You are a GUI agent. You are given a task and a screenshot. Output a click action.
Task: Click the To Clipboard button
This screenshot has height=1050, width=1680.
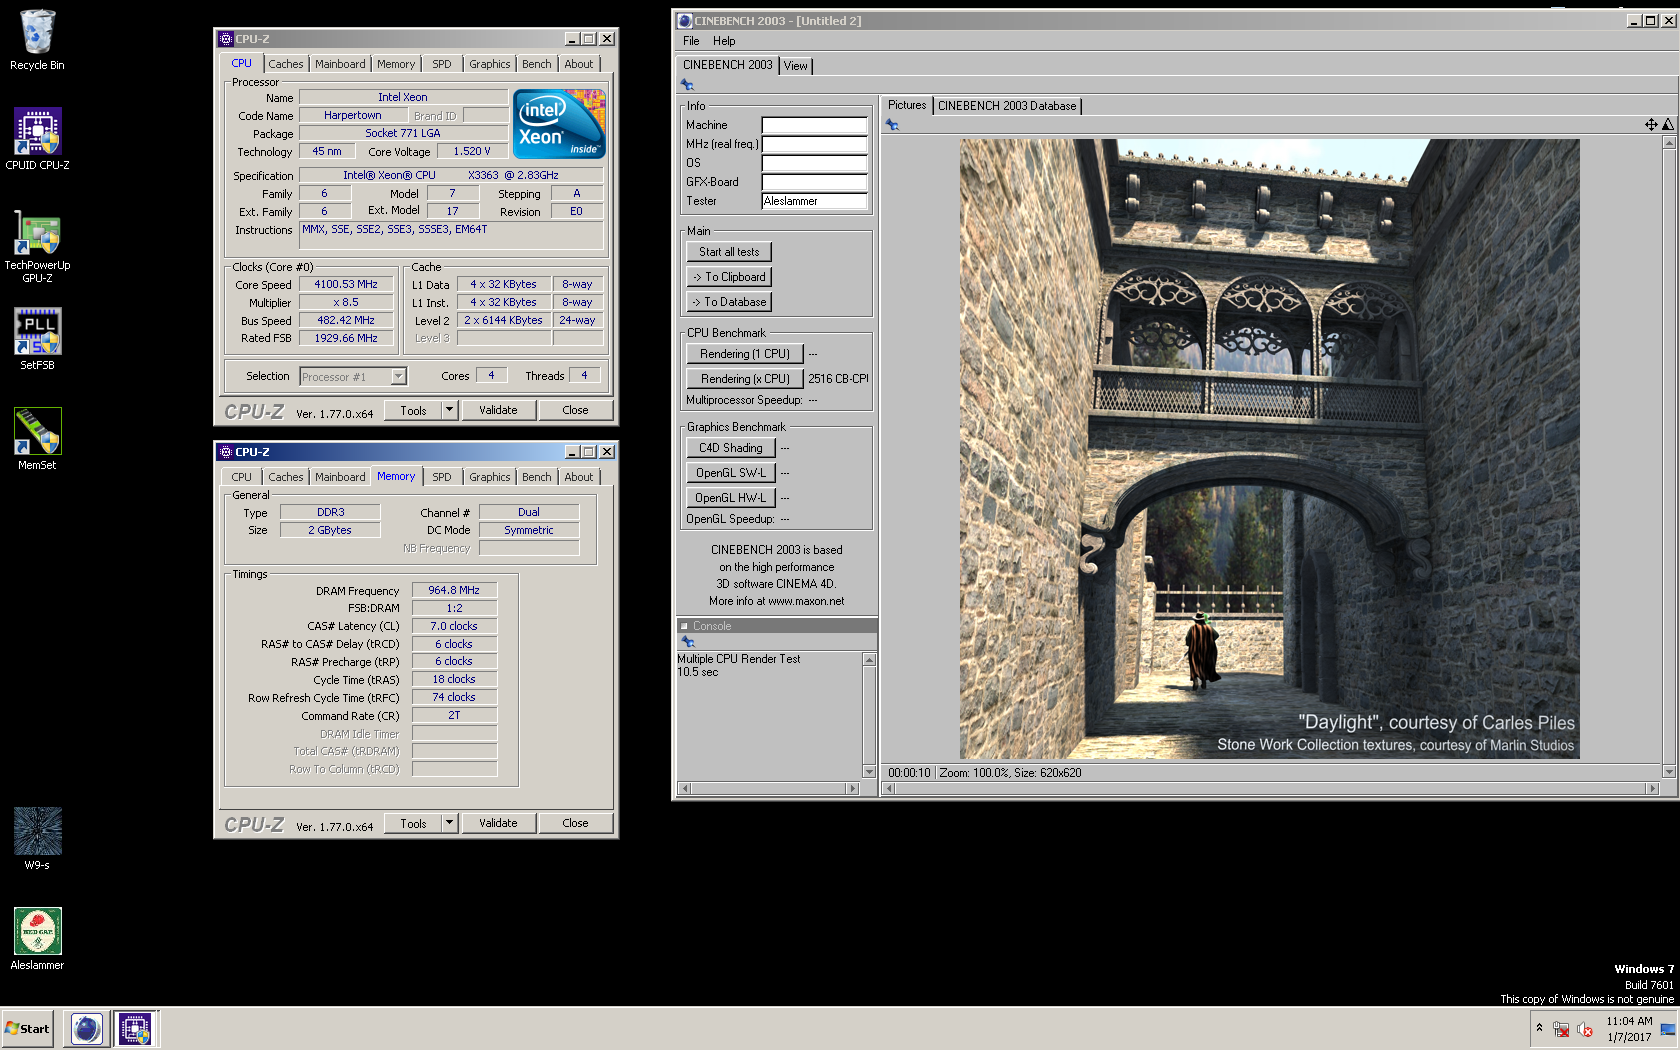729,277
